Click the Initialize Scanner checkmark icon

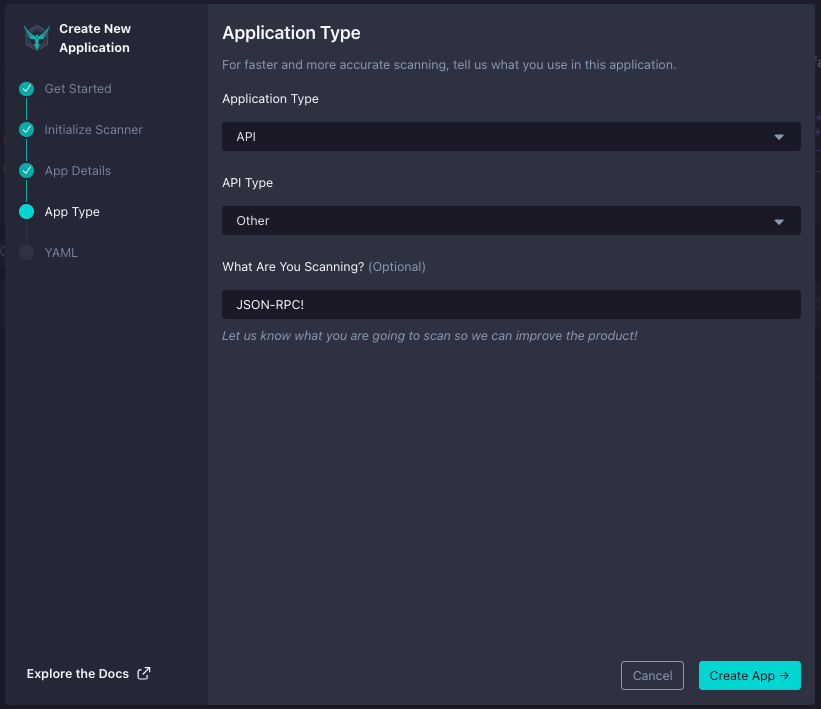[x=26, y=130]
